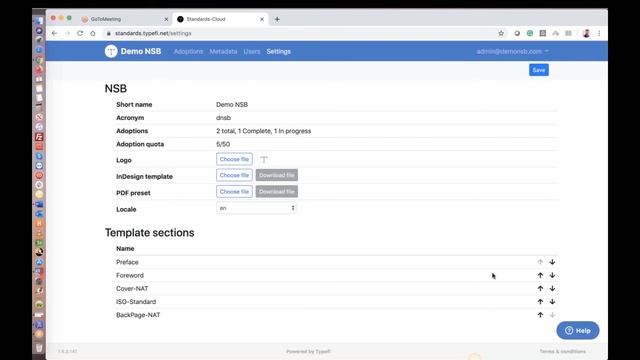Reload the browser page
640x360 pixels.
coord(80,33)
